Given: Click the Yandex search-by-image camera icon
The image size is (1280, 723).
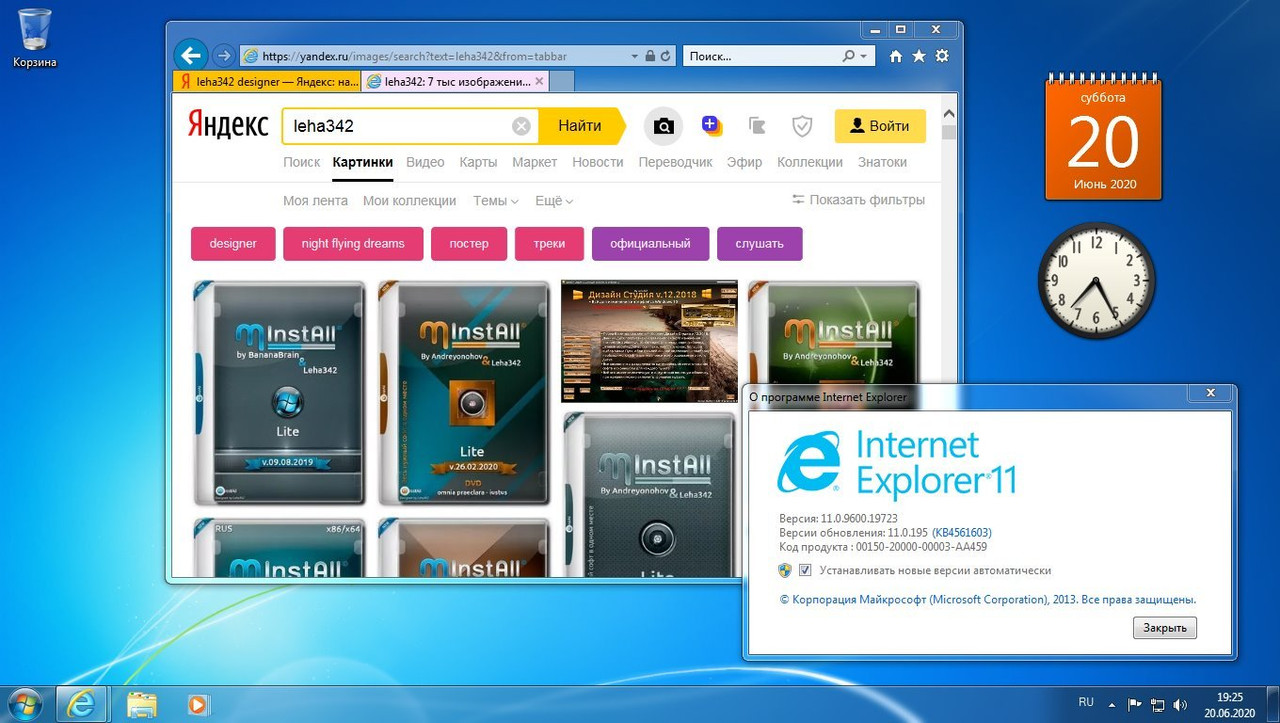Looking at the screenshot, I should pos(662,126).
